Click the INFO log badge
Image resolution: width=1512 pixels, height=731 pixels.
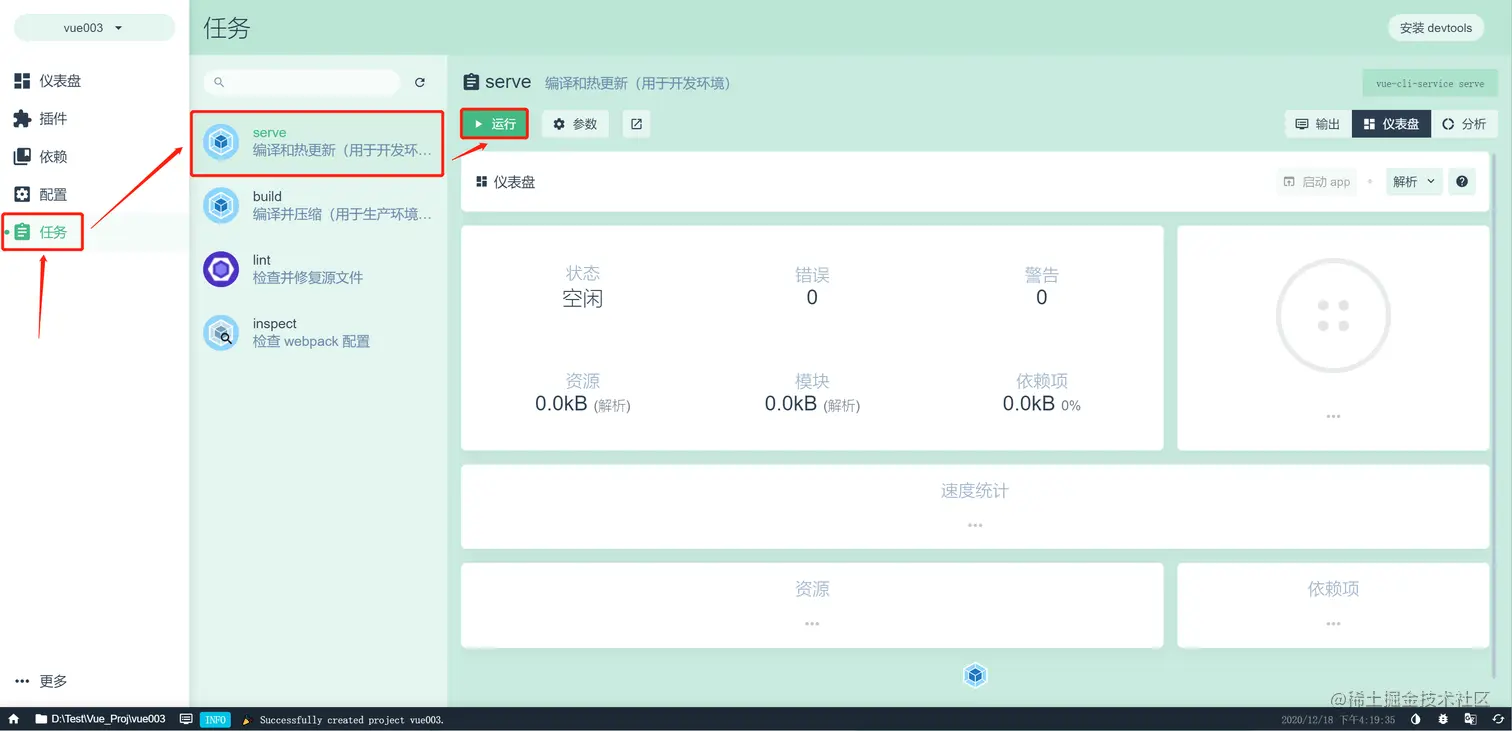pyautogui.click(x=215, y=720)
